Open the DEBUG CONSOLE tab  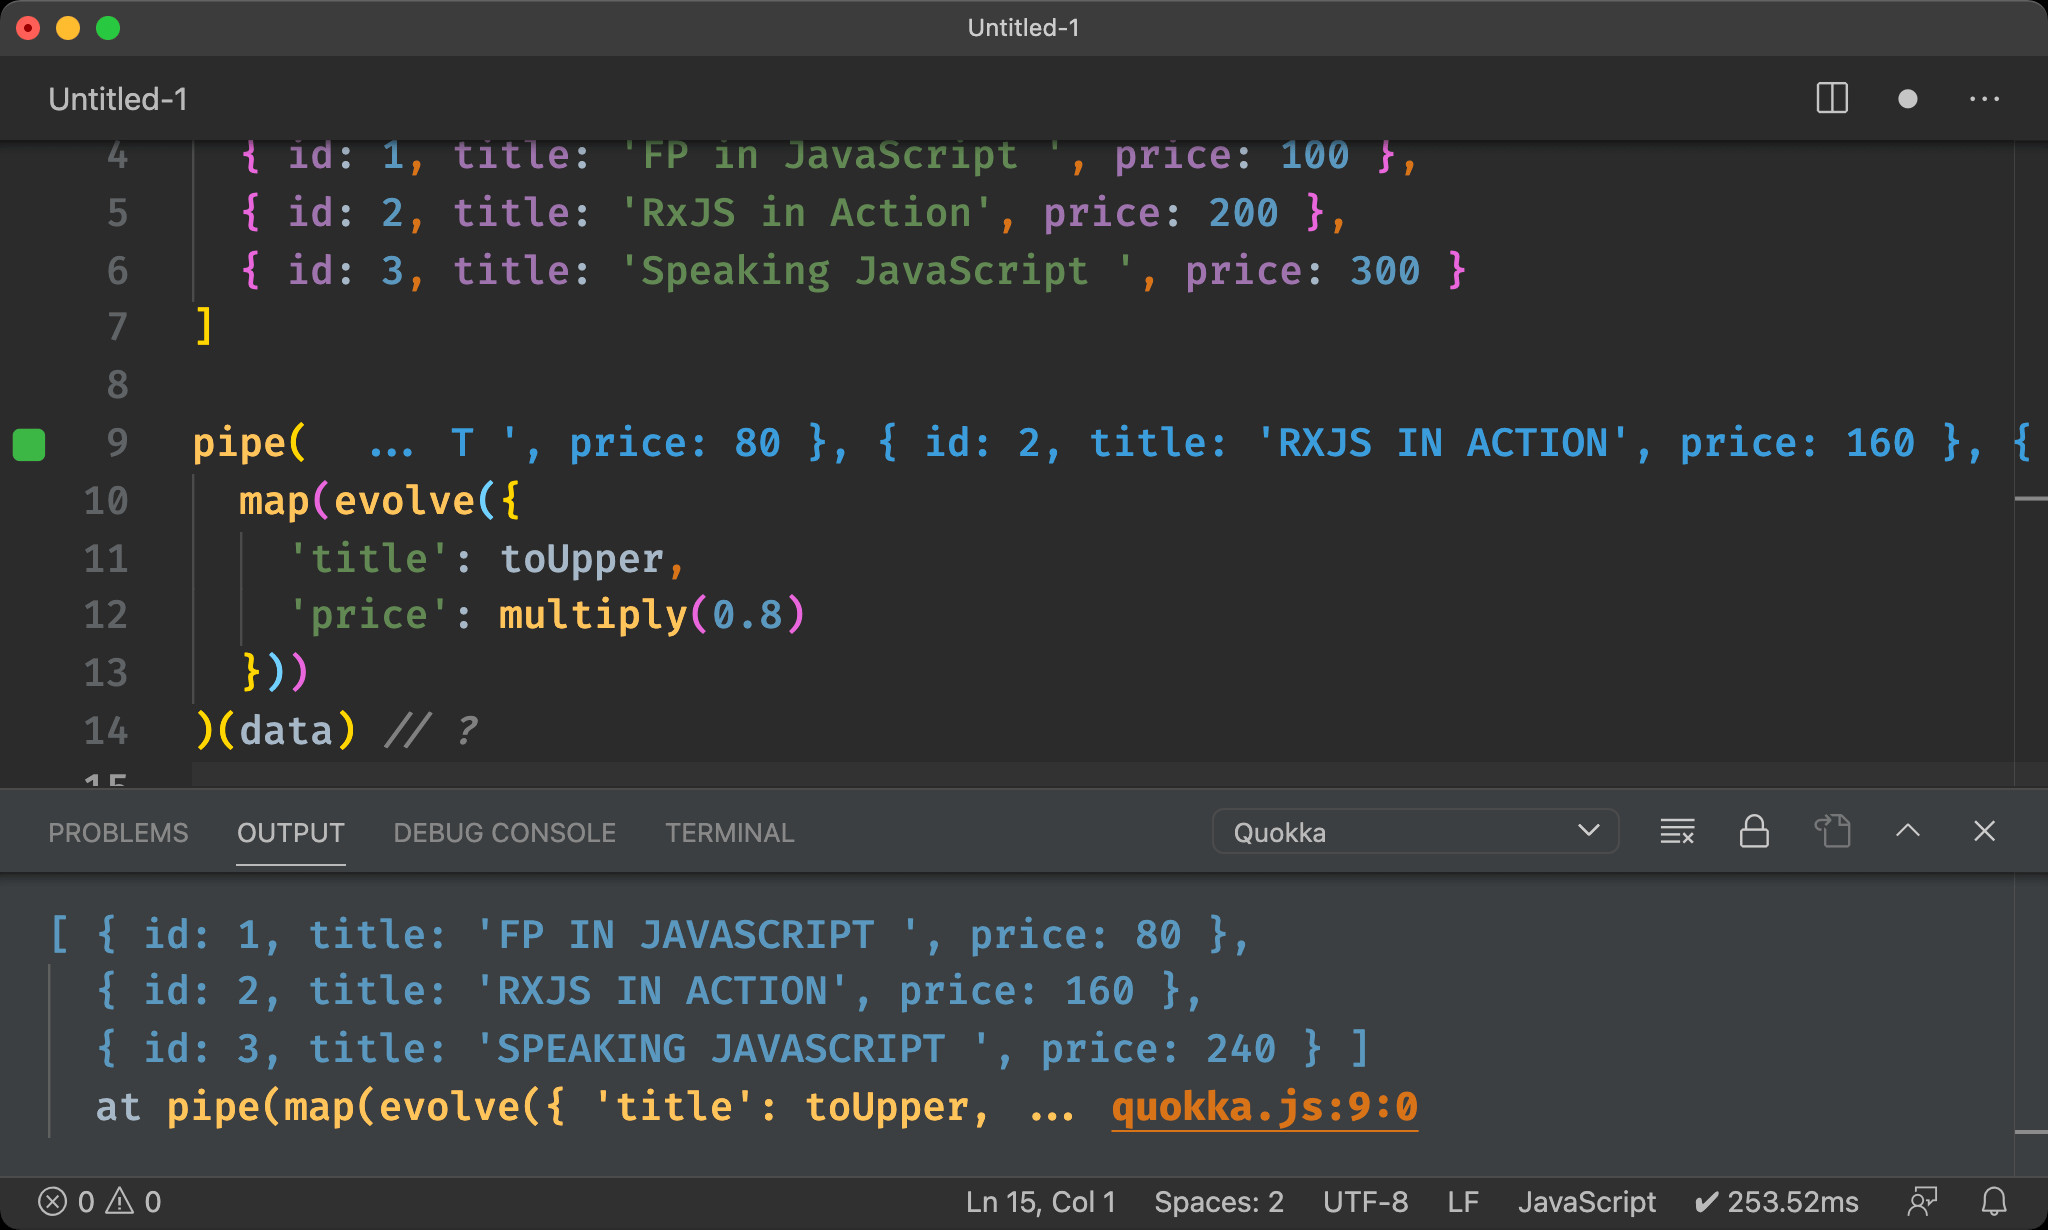[505, 833]
